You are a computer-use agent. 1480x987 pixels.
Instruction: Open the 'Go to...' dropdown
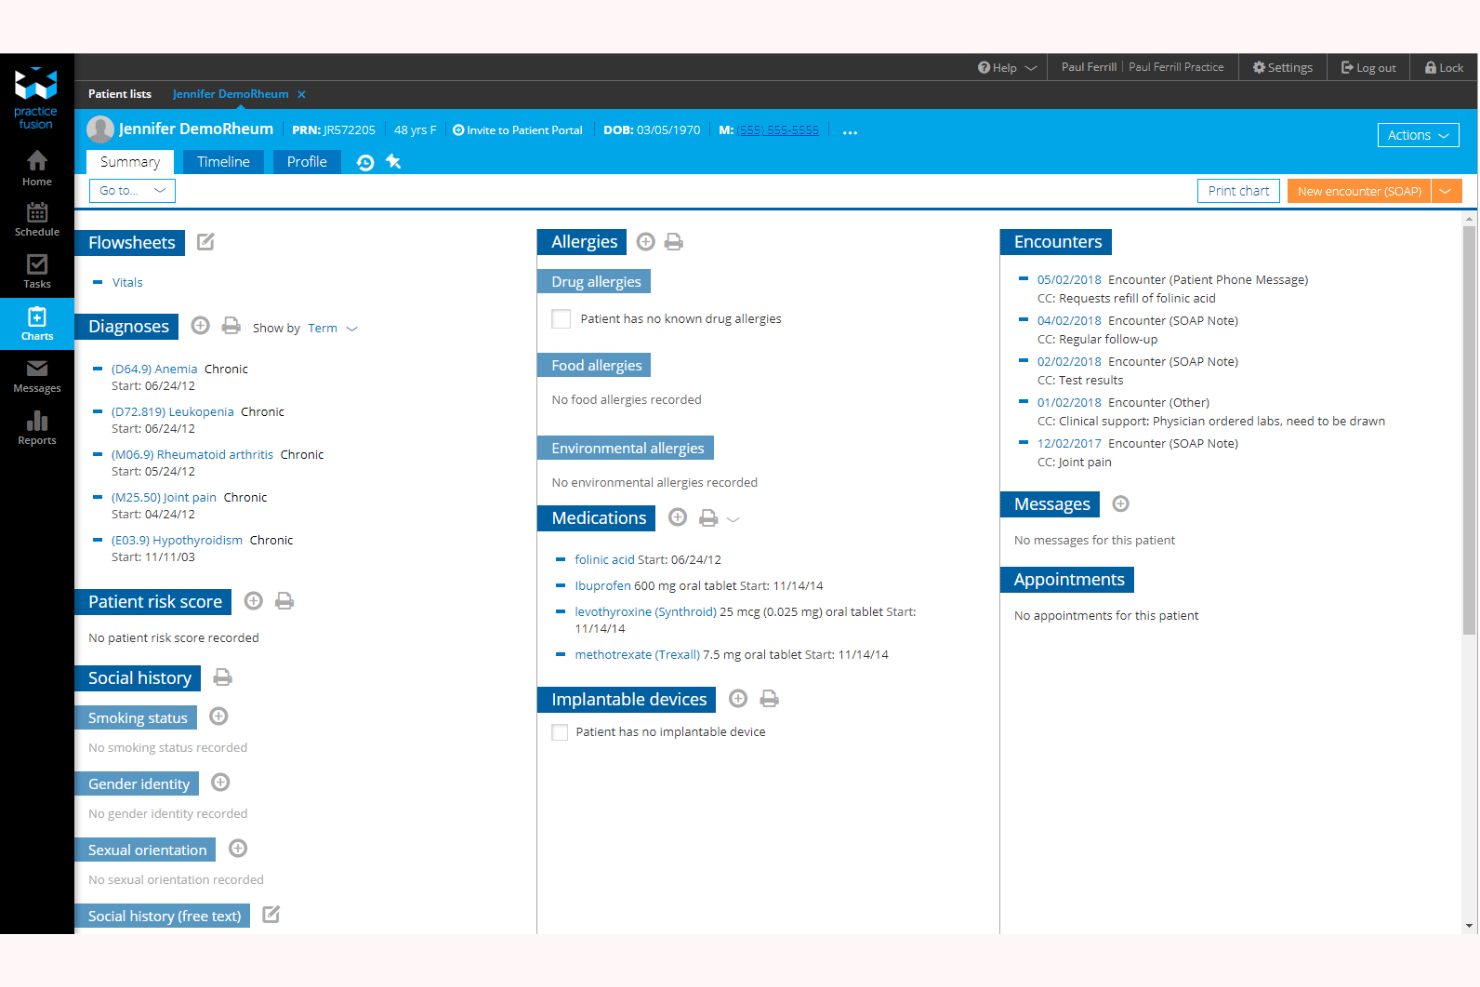pyautogui.click(x=132, y=190)
